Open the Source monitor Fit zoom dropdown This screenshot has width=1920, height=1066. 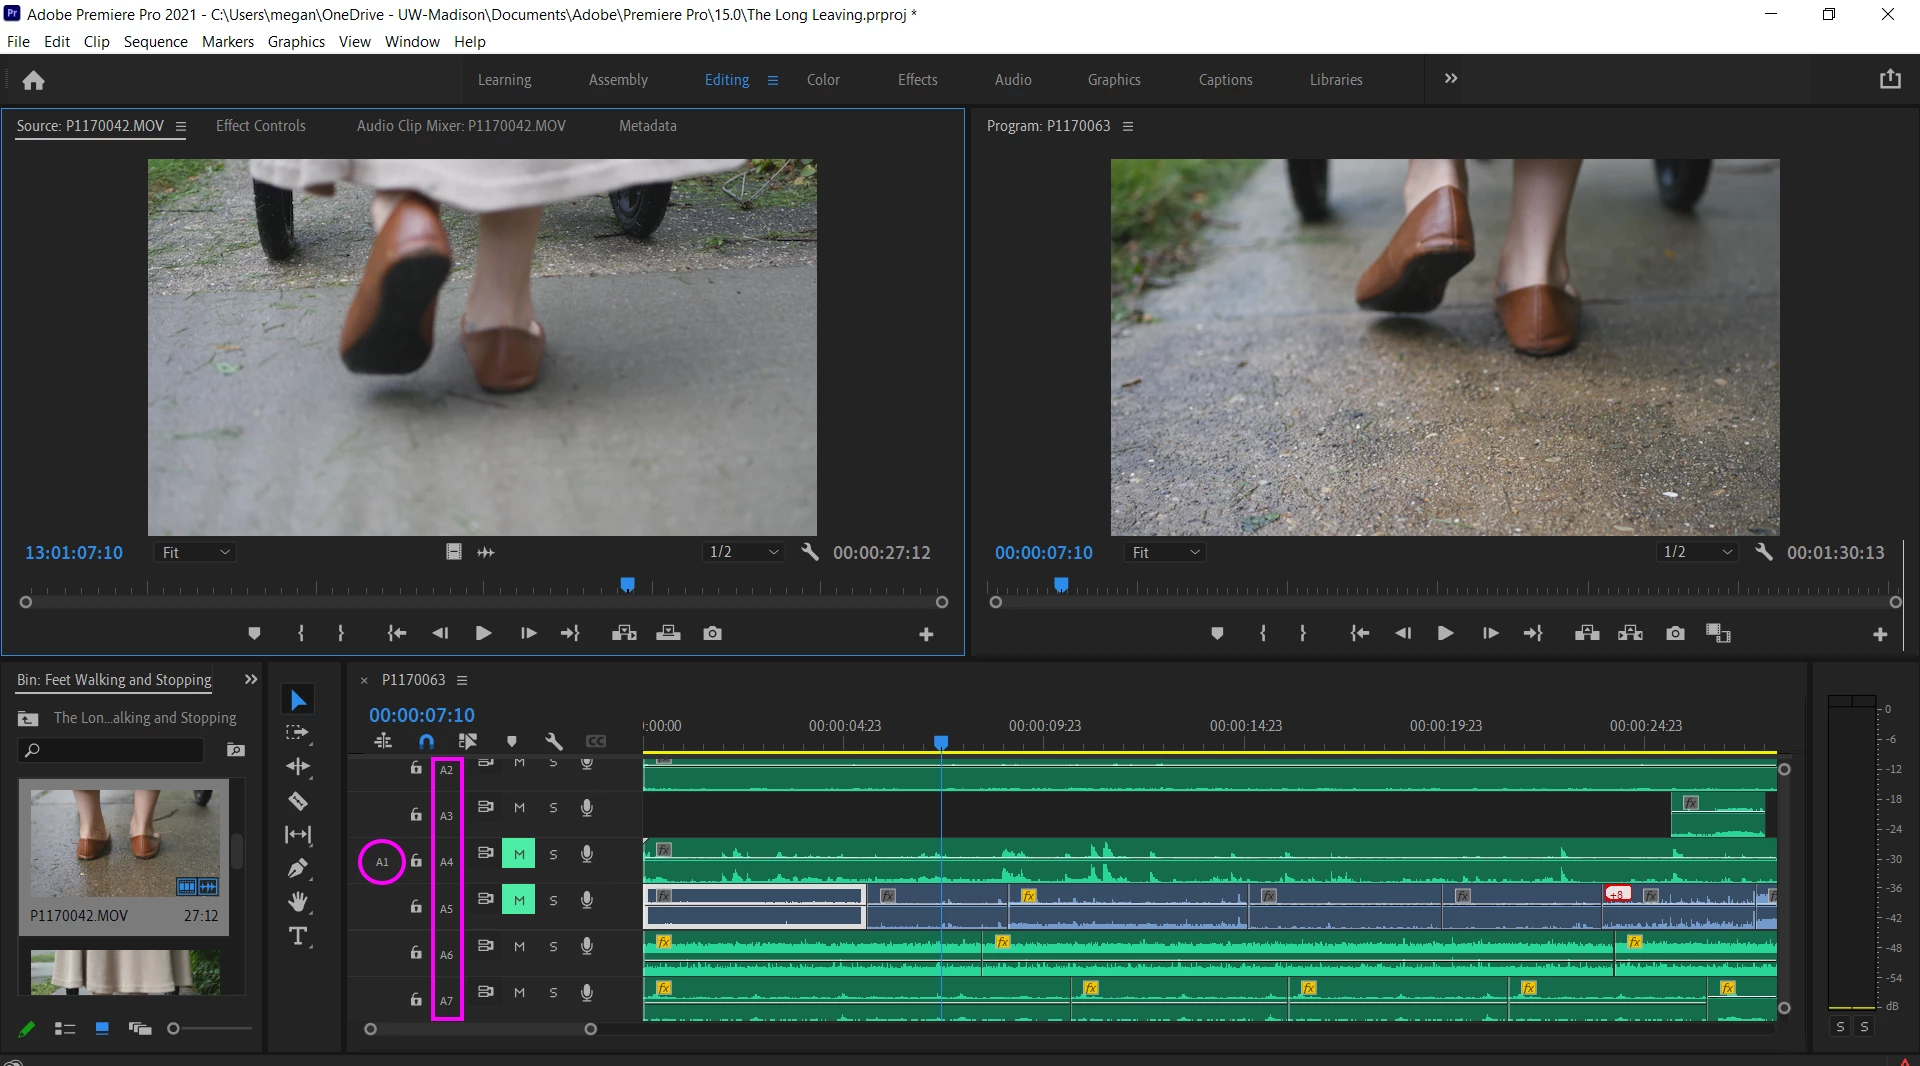(x=195, y=552)
